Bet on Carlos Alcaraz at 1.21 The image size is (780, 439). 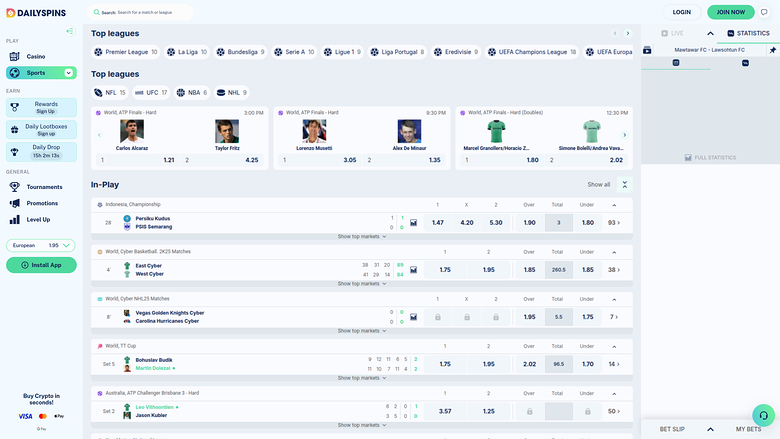click(137, 160)
